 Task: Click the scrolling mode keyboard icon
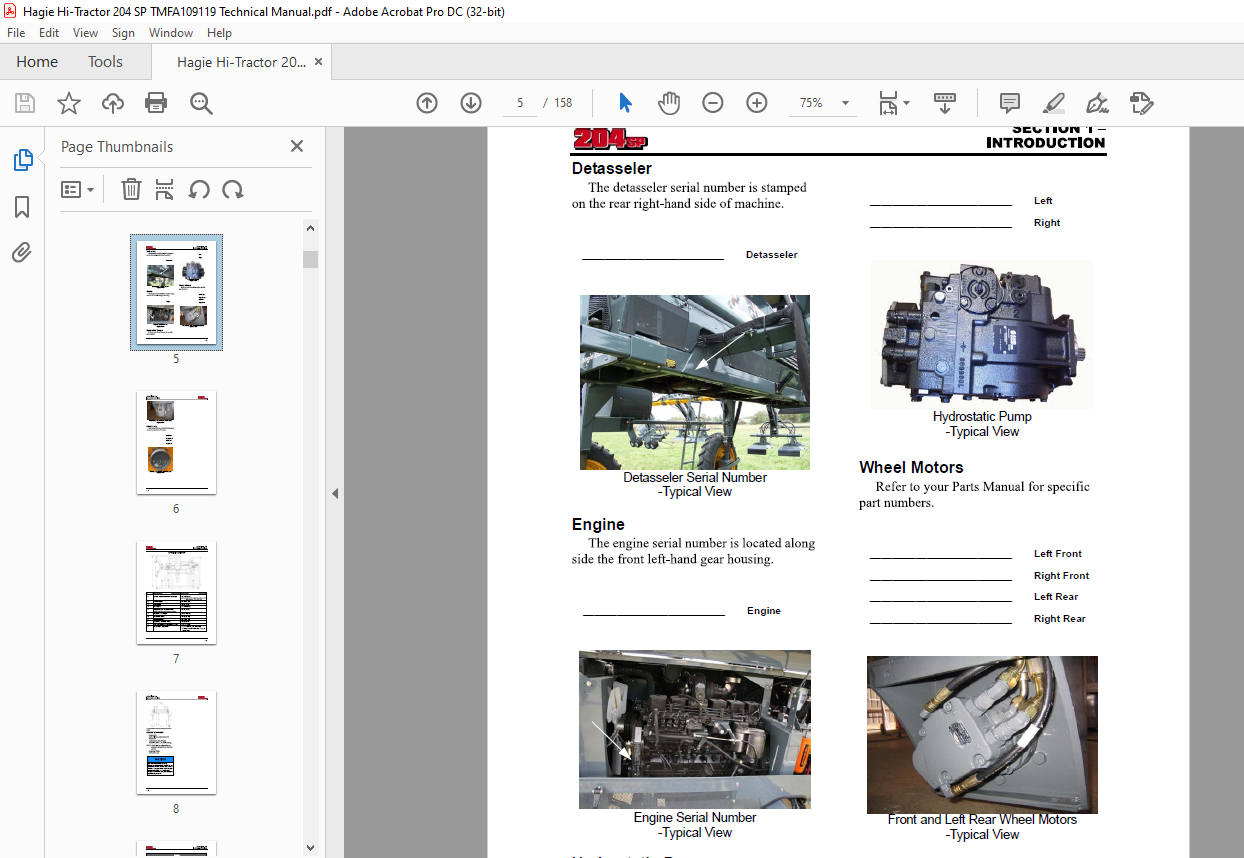point(945,103)
